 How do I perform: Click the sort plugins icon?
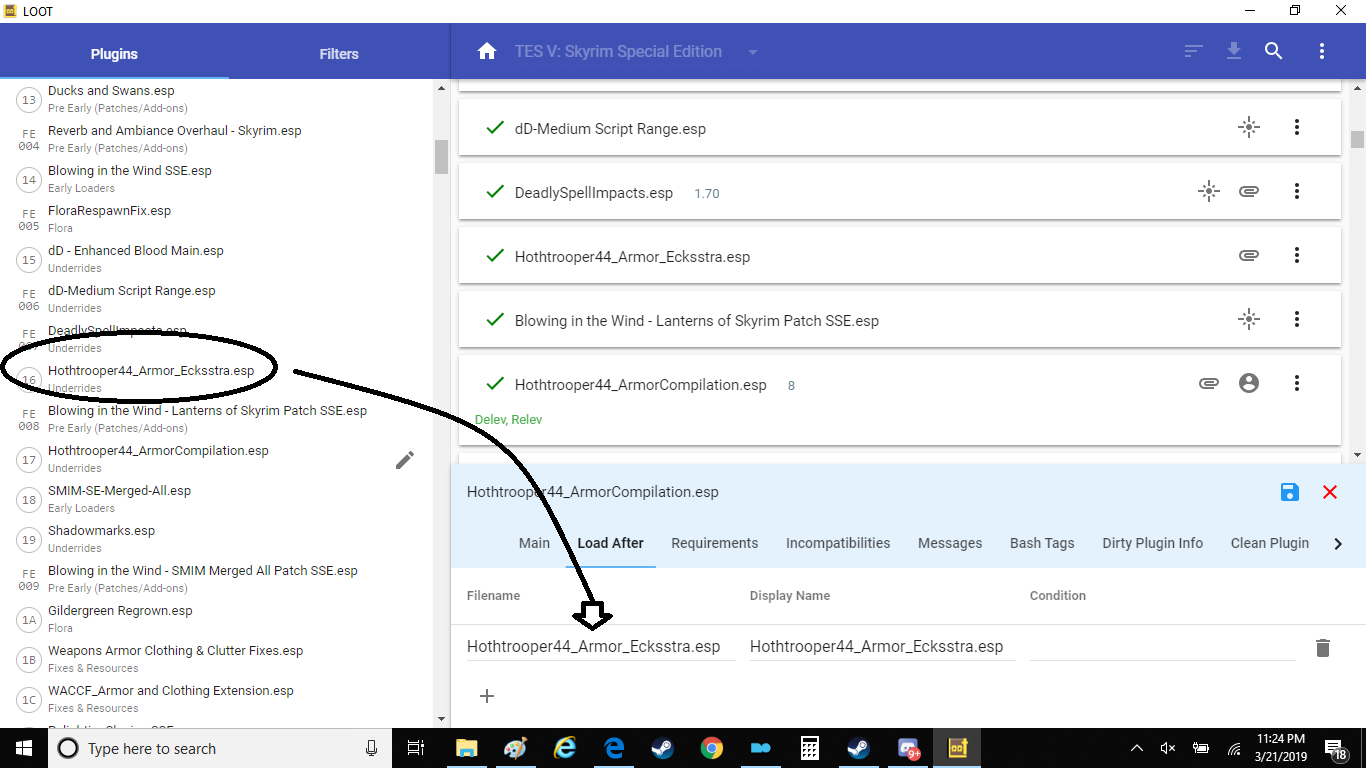pos(1193,51)
